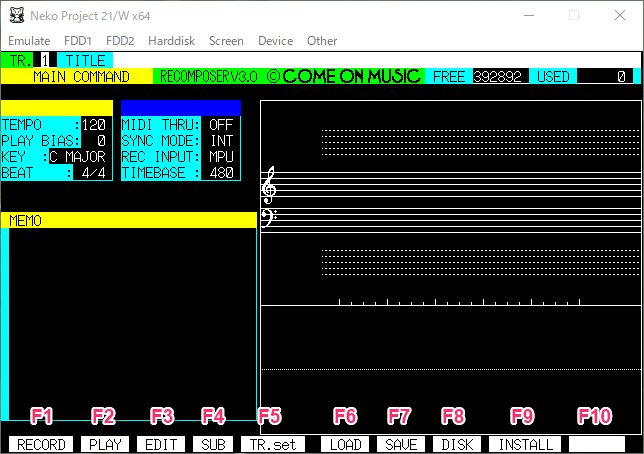
Task: Click the MEMO header
Action: click(129, 220)
